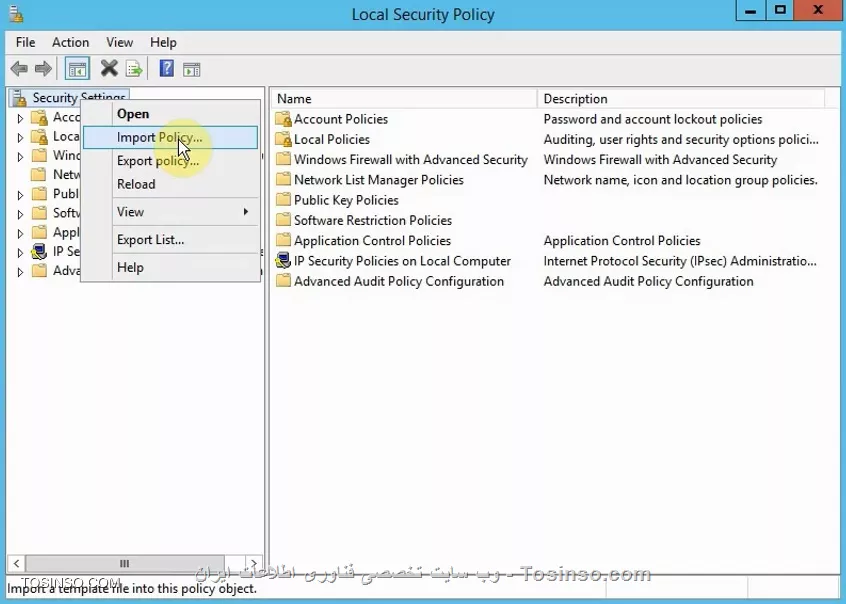846x604 pixels.
Task: Click Windows Firewall folder icon in list
Action: (283, 159)
